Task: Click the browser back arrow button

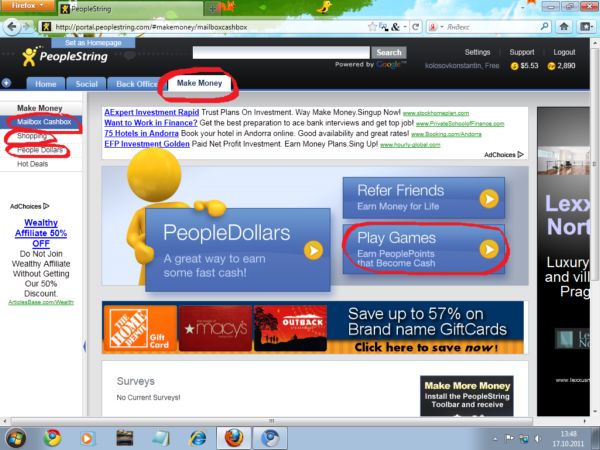Action: coord(12,27)
